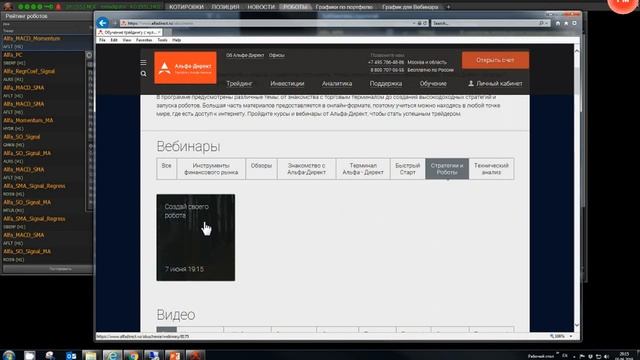Open the Поддержка site navigation item
640x360 pixels.
(386, 83)
